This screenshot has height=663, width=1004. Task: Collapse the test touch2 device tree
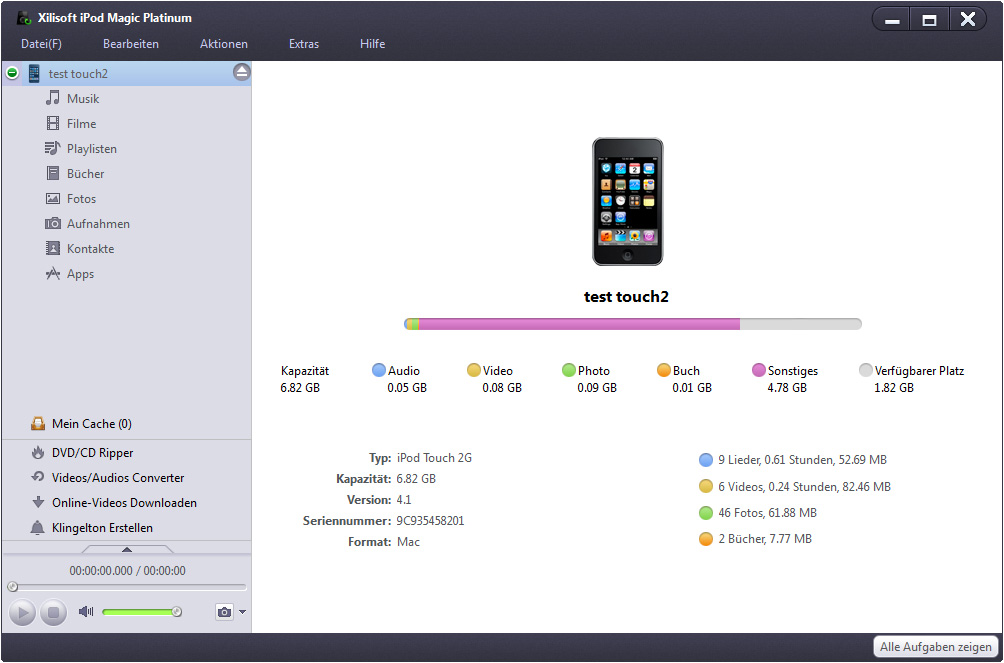point(12,73)
